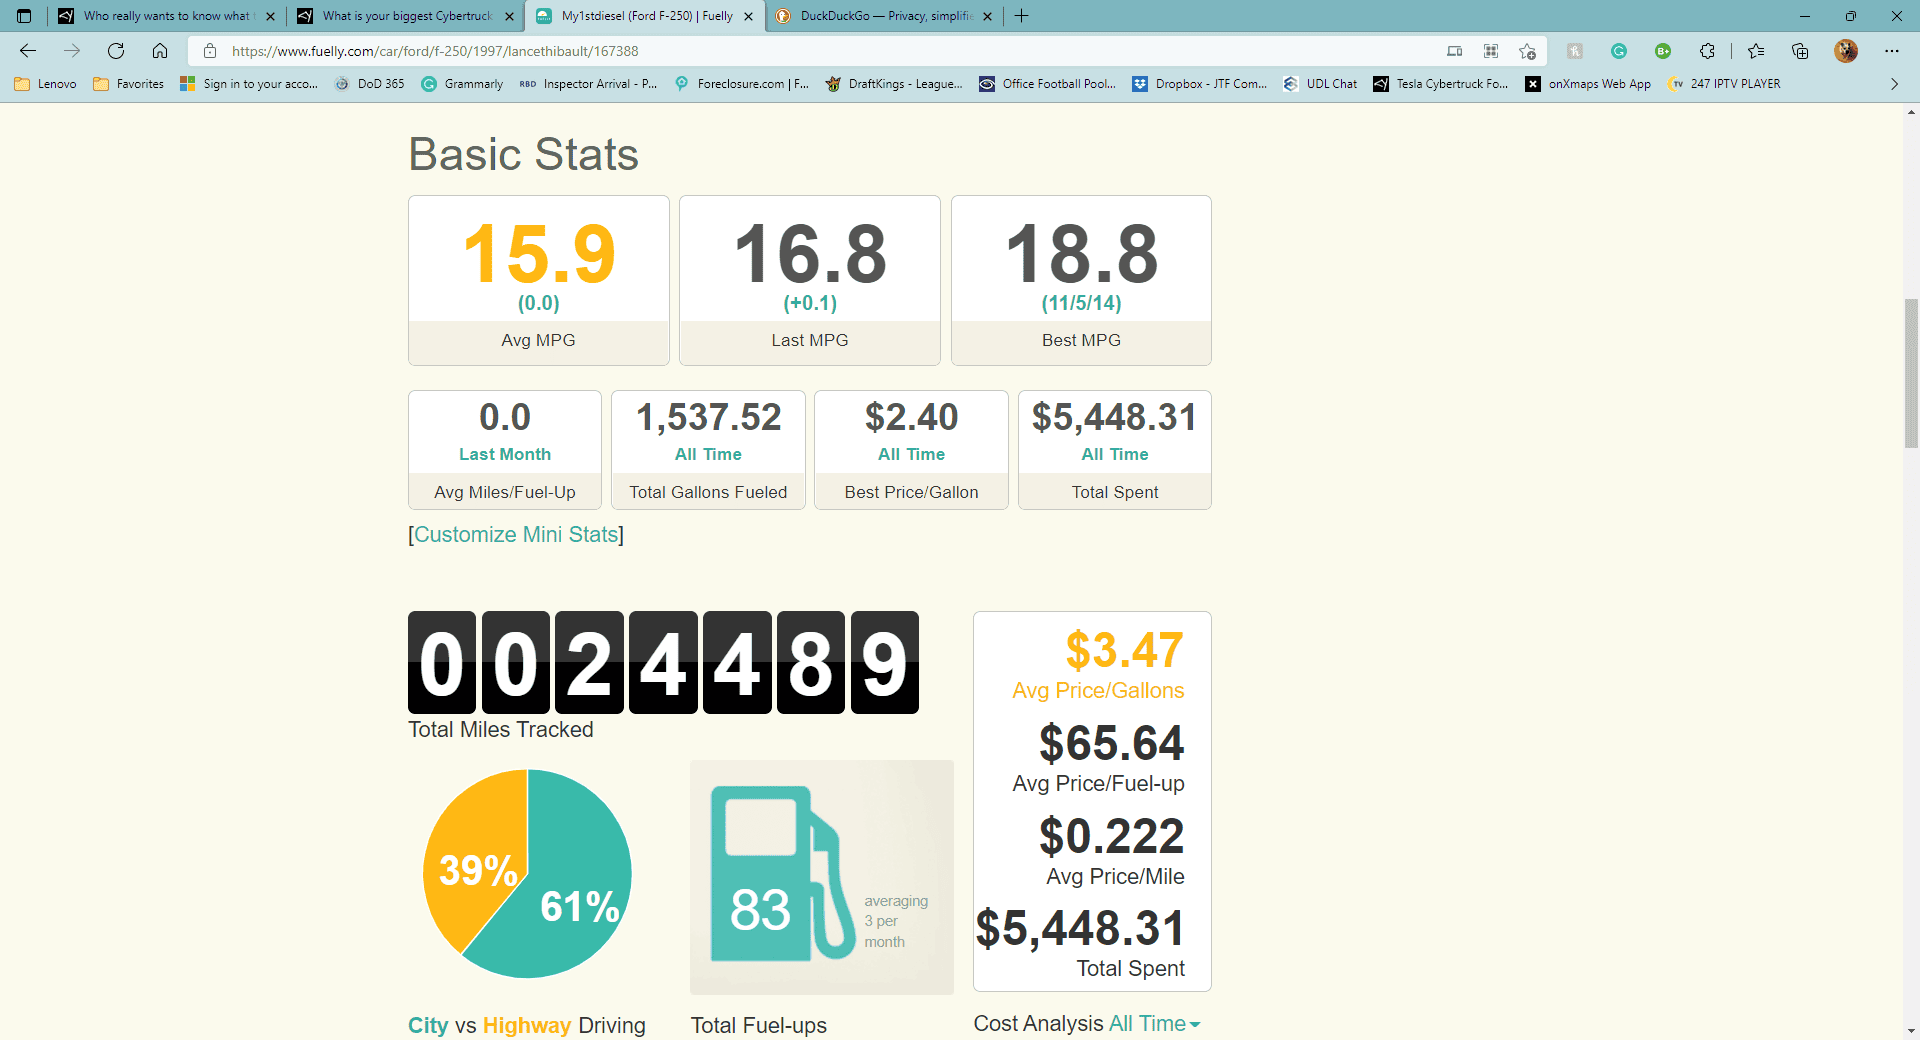Open the Office Football Pool bookmark

(x=1047, y=84)
